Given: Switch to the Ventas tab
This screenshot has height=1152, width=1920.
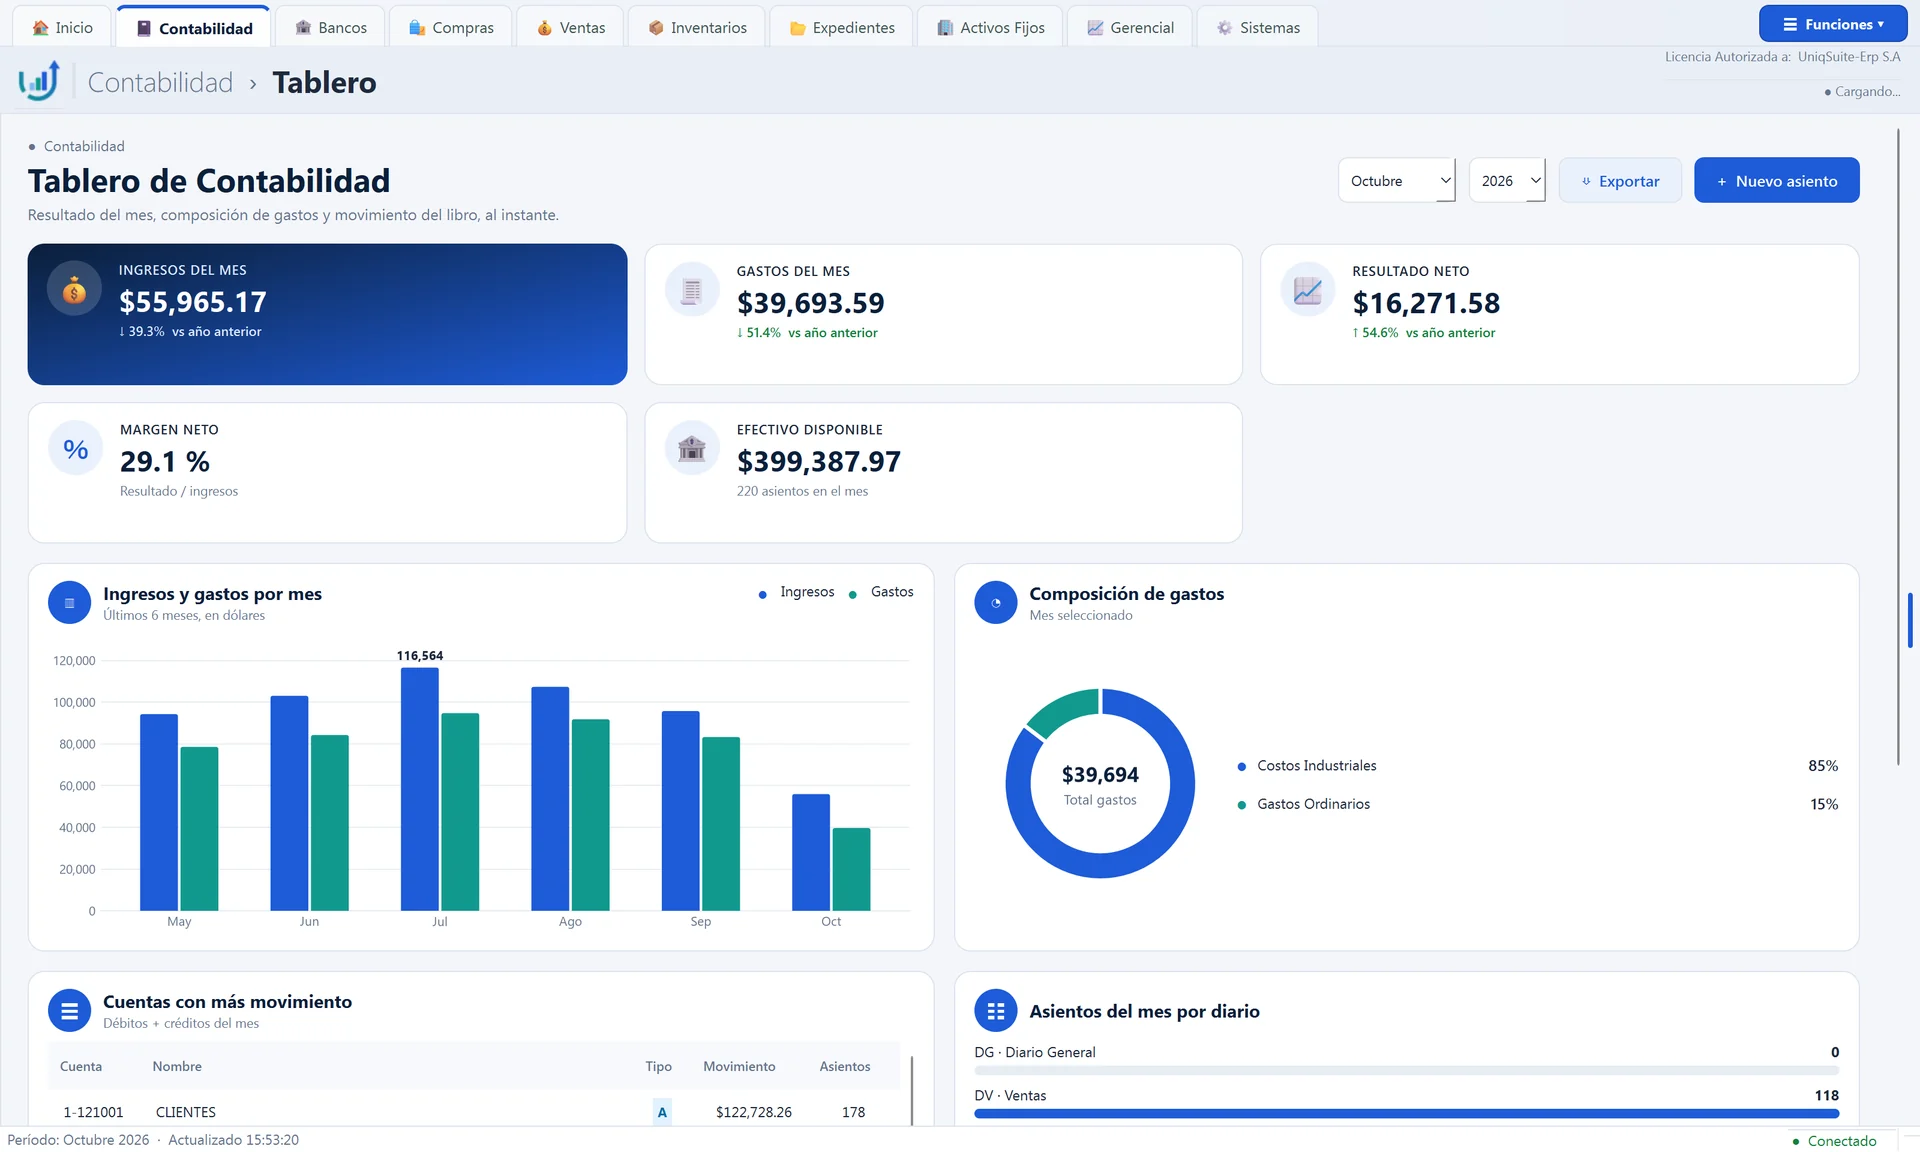Looking at the screenshot, I should [x=571, y=28].
